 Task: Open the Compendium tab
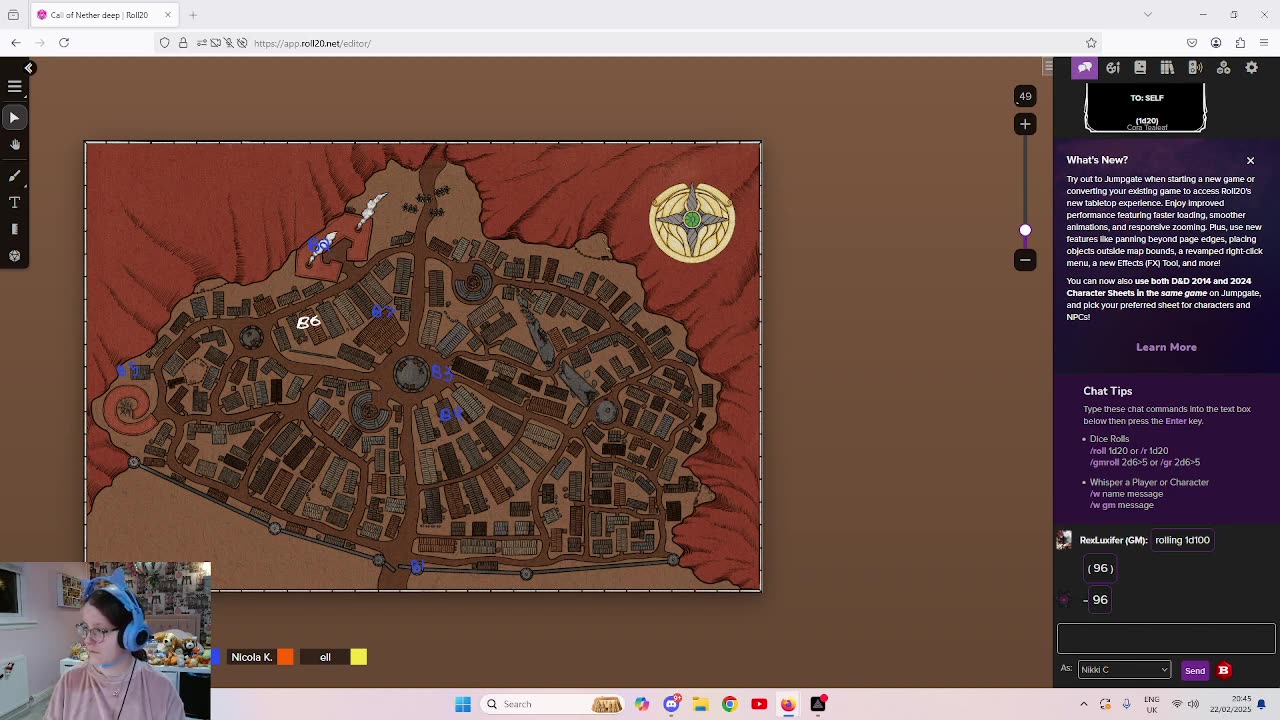tap(1167, 68)
